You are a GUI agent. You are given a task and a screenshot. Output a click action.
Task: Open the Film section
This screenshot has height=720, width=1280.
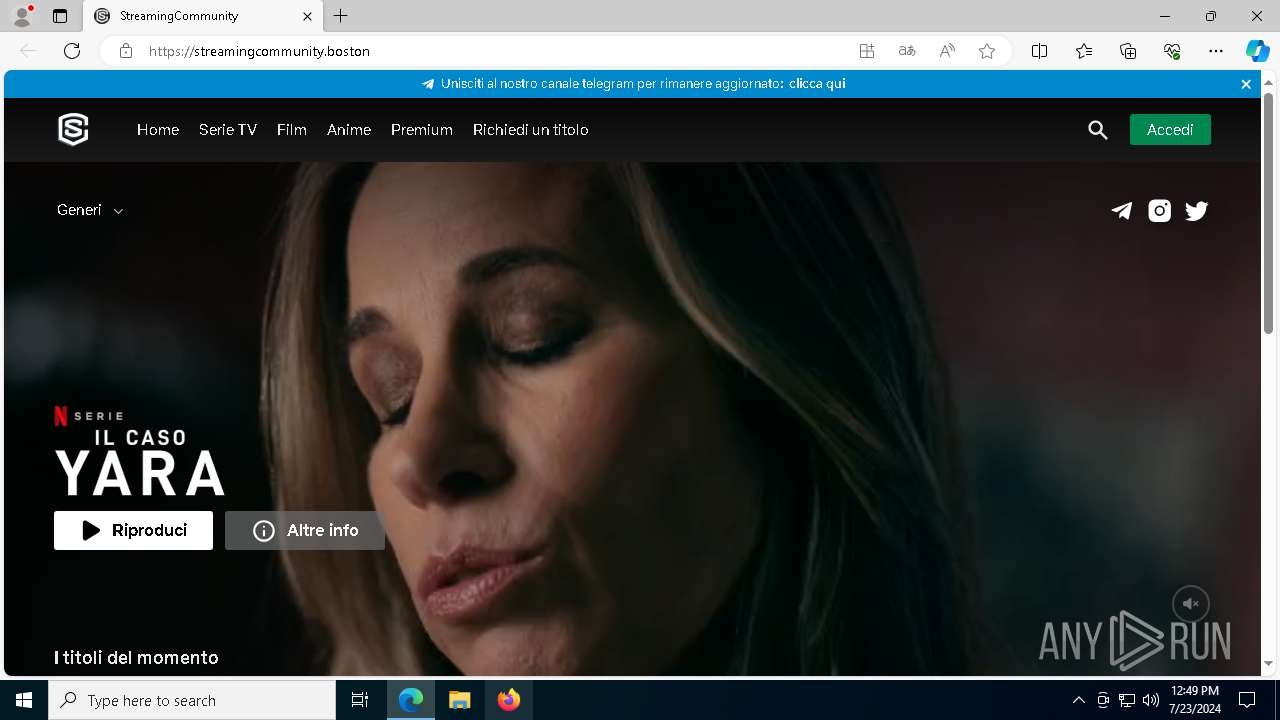pyautogui.click(x=292, y=130)
